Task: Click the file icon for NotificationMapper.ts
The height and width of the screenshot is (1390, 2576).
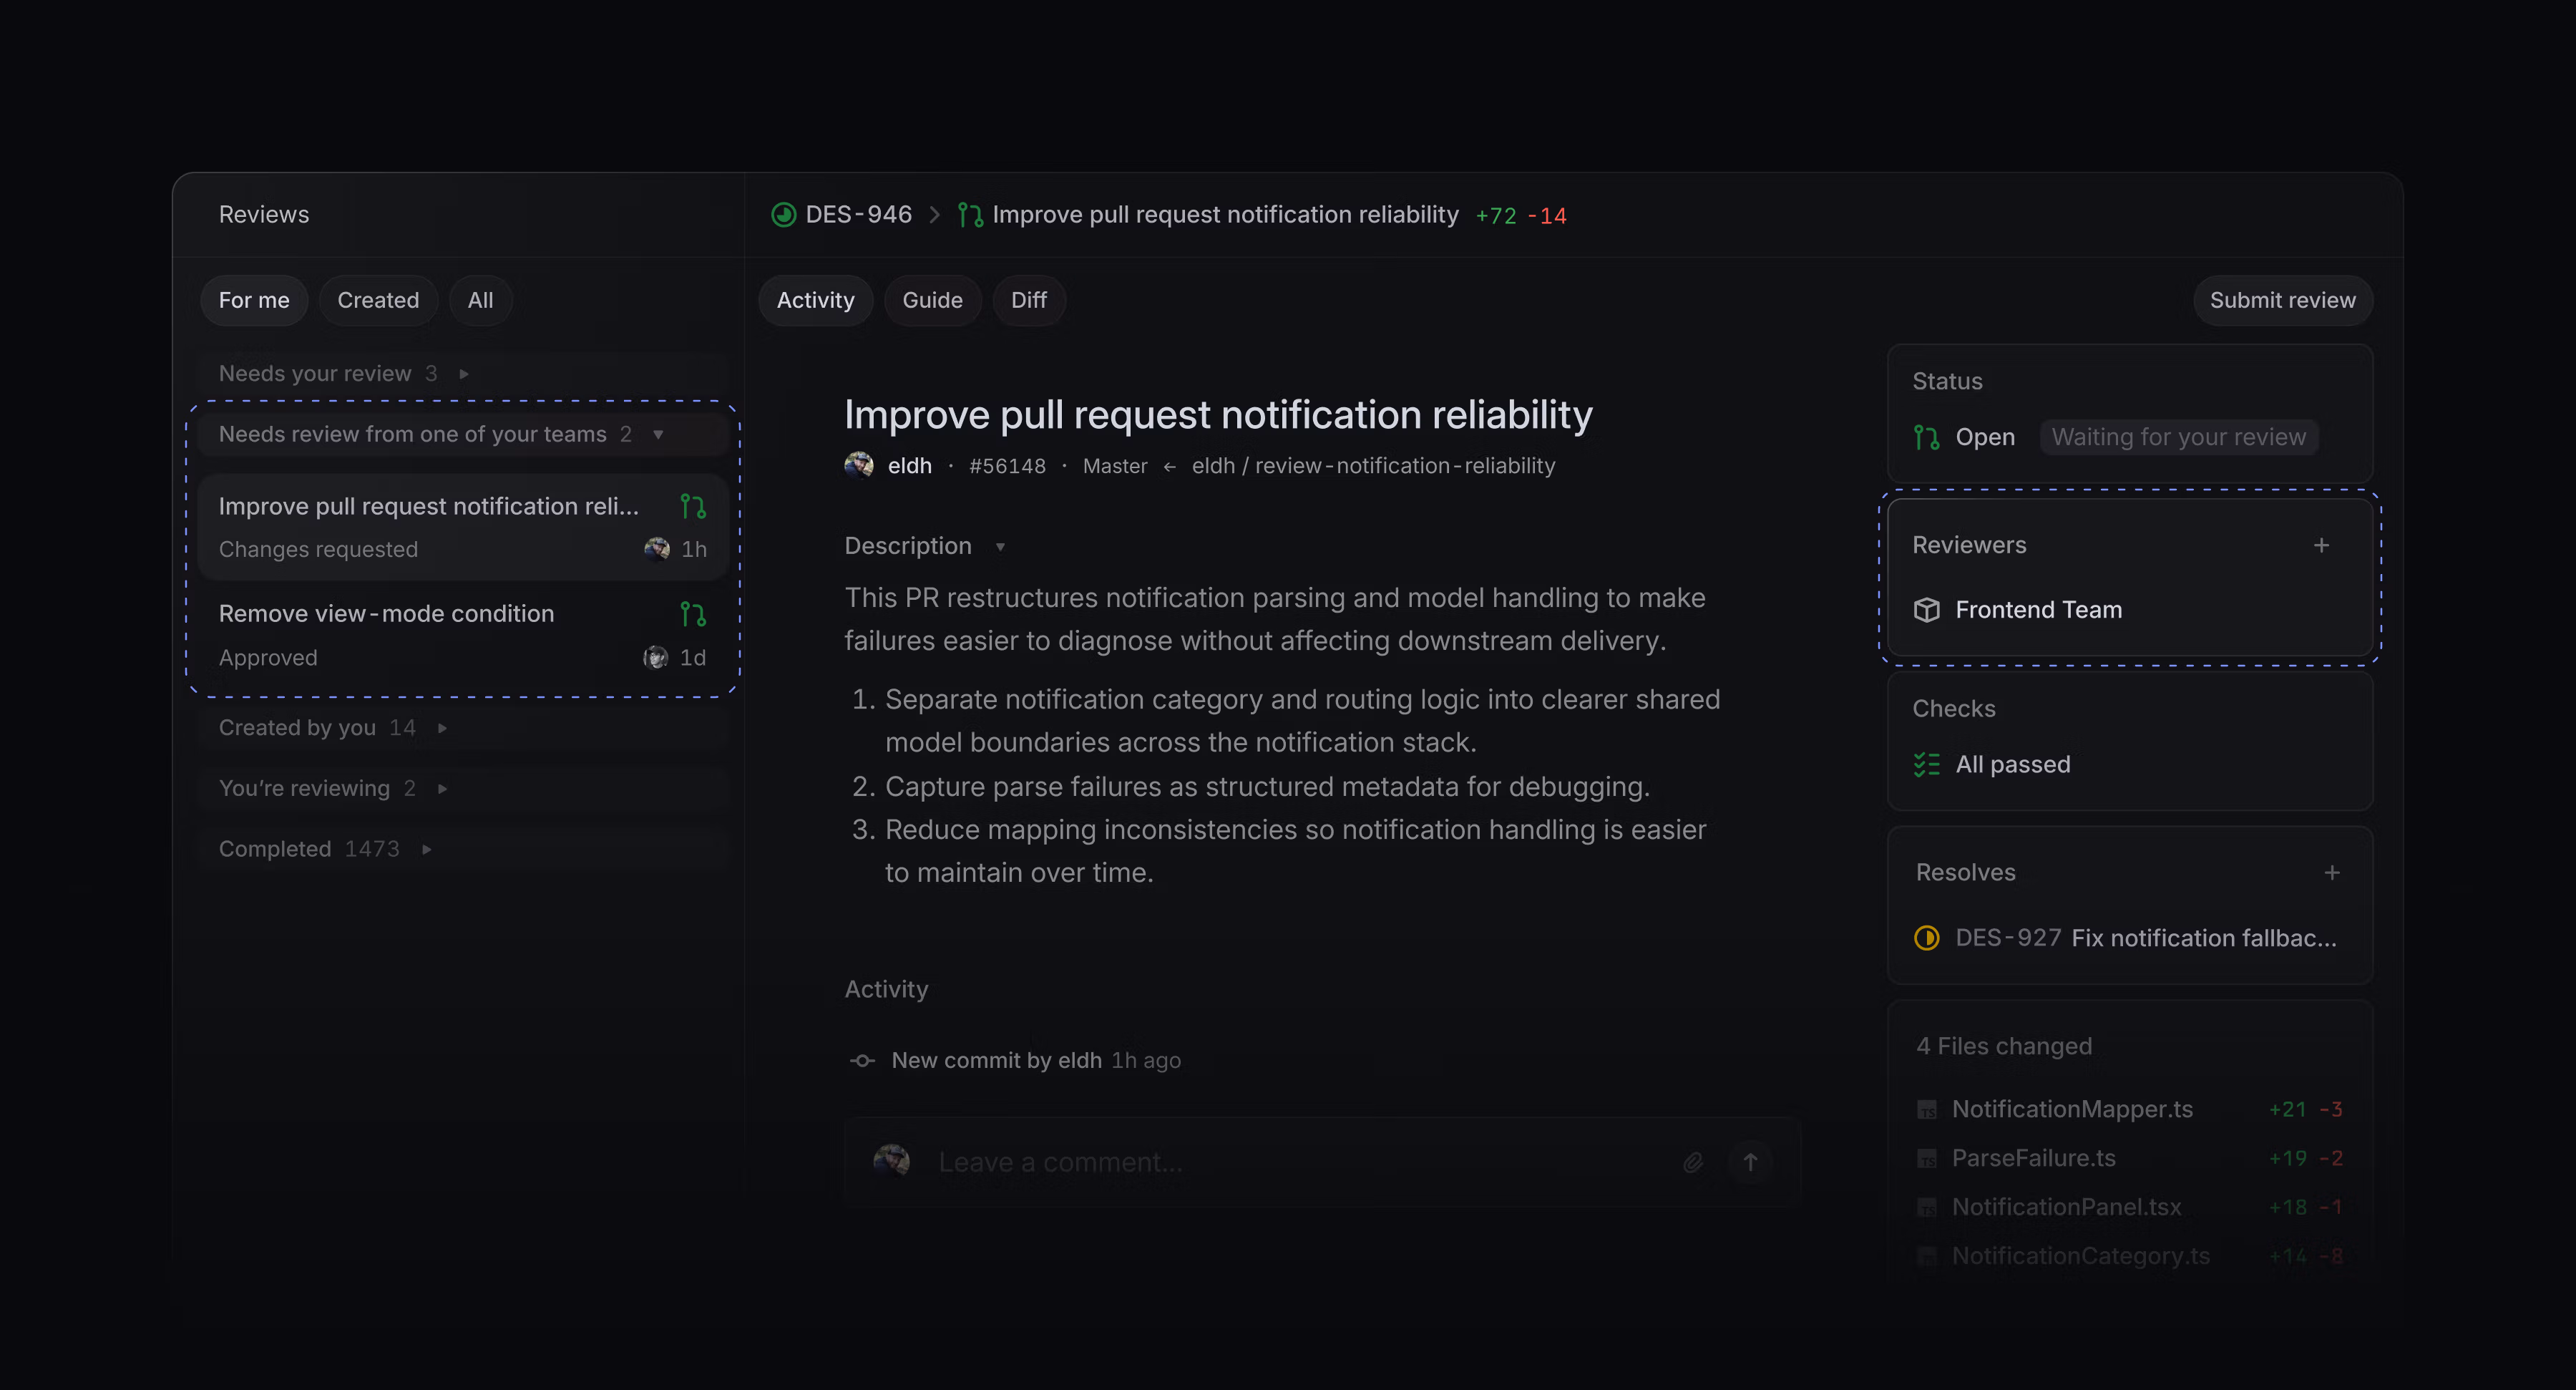Action: click(1926, 1109)
